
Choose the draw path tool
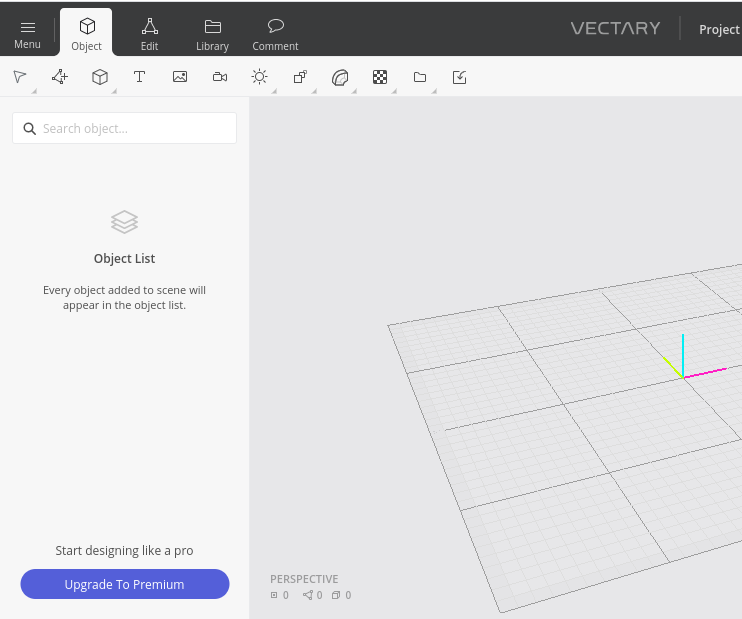(60, 77)
